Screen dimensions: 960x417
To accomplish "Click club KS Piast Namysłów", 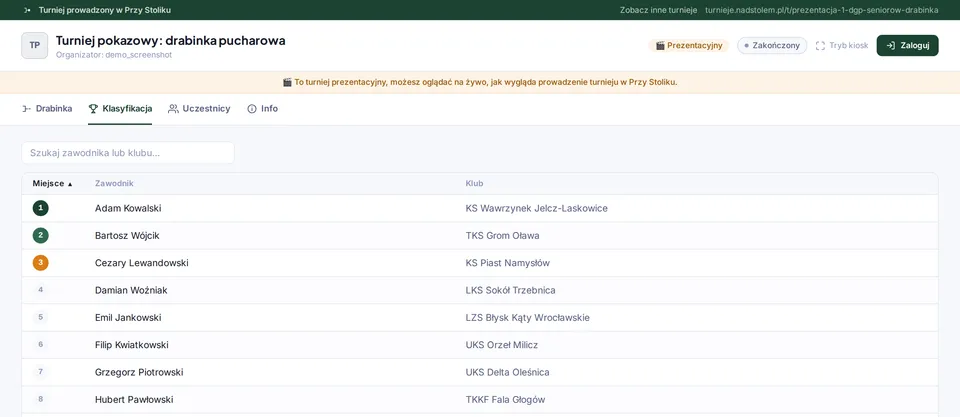I will point(508,263).
